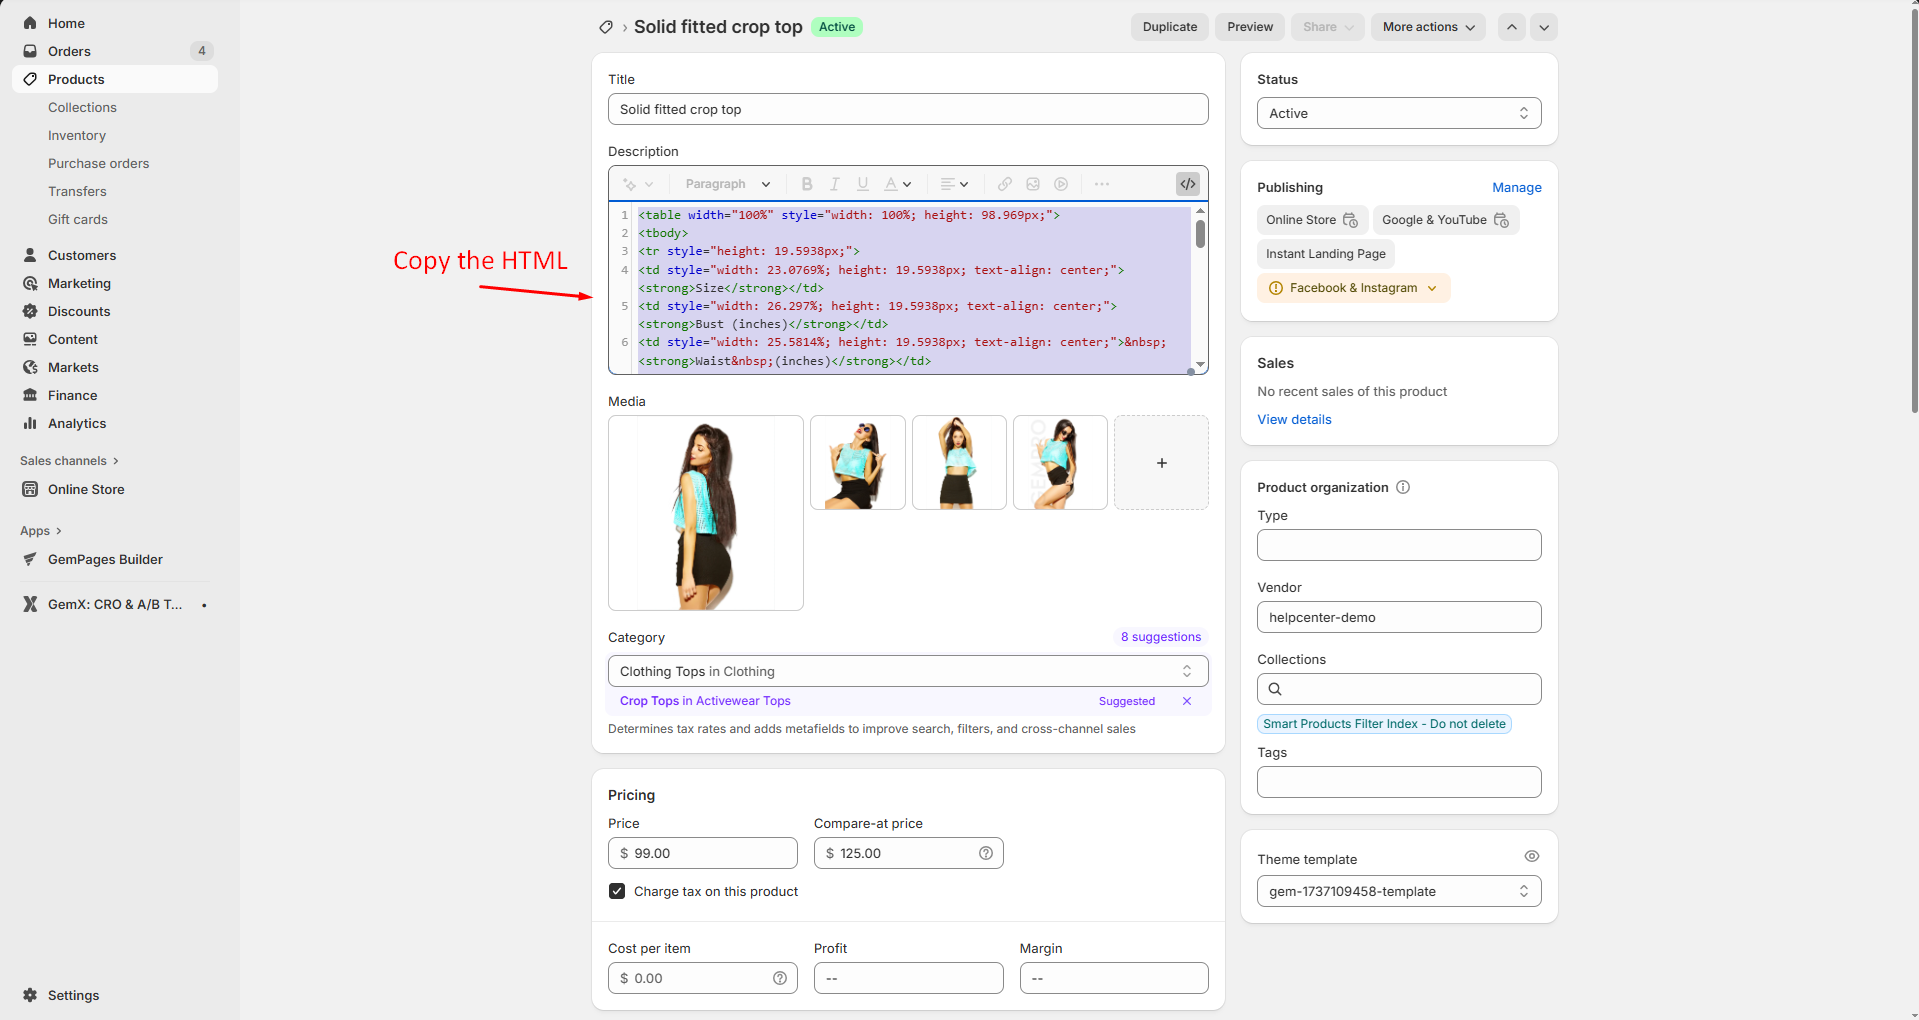Open the Status dropdown set to Active

[1398, 113]
